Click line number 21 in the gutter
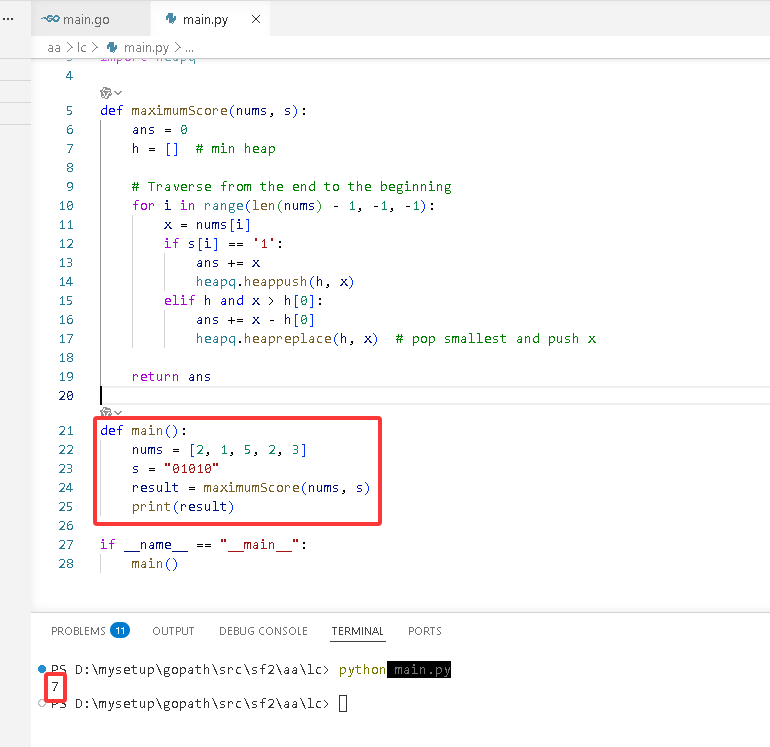Screen dimensions: 770x747 coord(66,431)
